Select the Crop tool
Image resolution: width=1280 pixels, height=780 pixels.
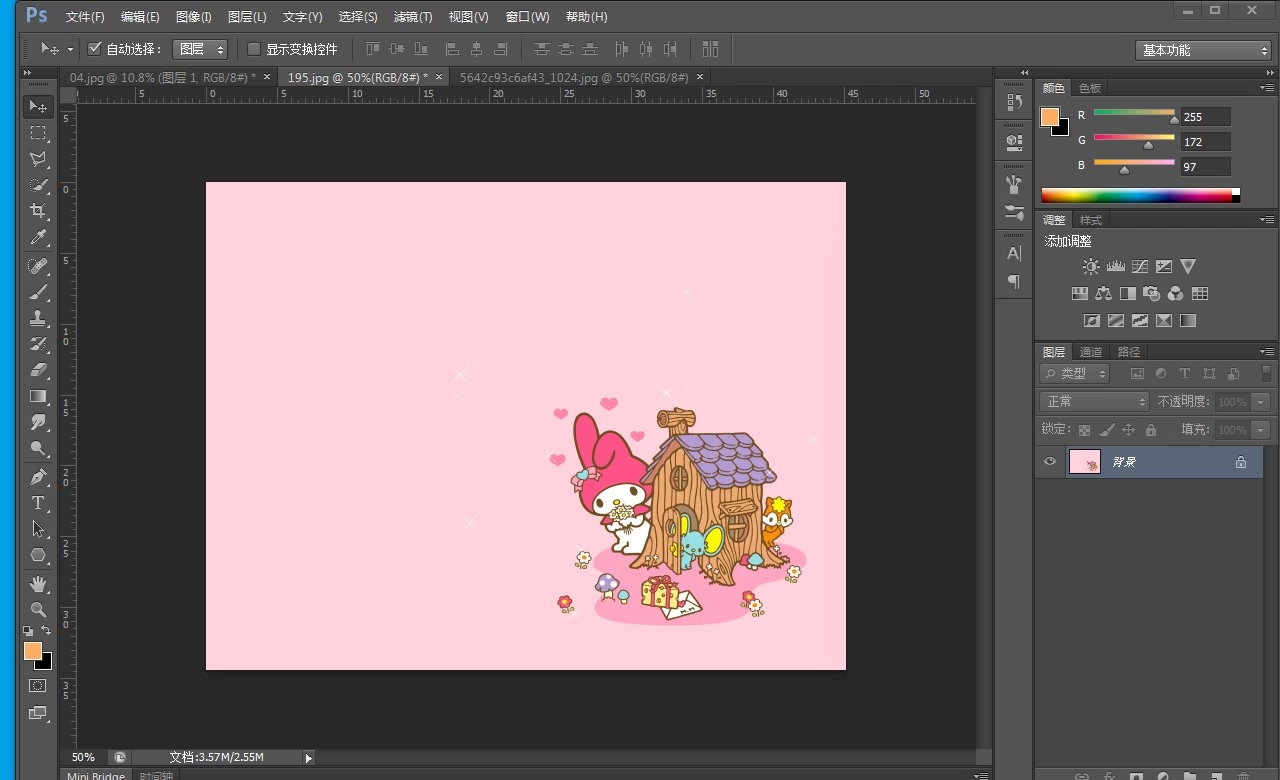click(38, 211)
